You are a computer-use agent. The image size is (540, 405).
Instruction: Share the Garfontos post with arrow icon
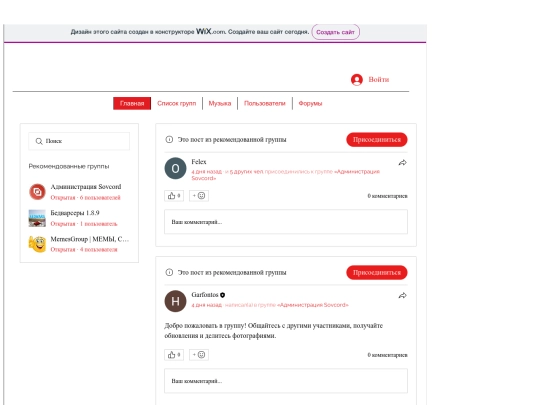[x=403, y=295]
